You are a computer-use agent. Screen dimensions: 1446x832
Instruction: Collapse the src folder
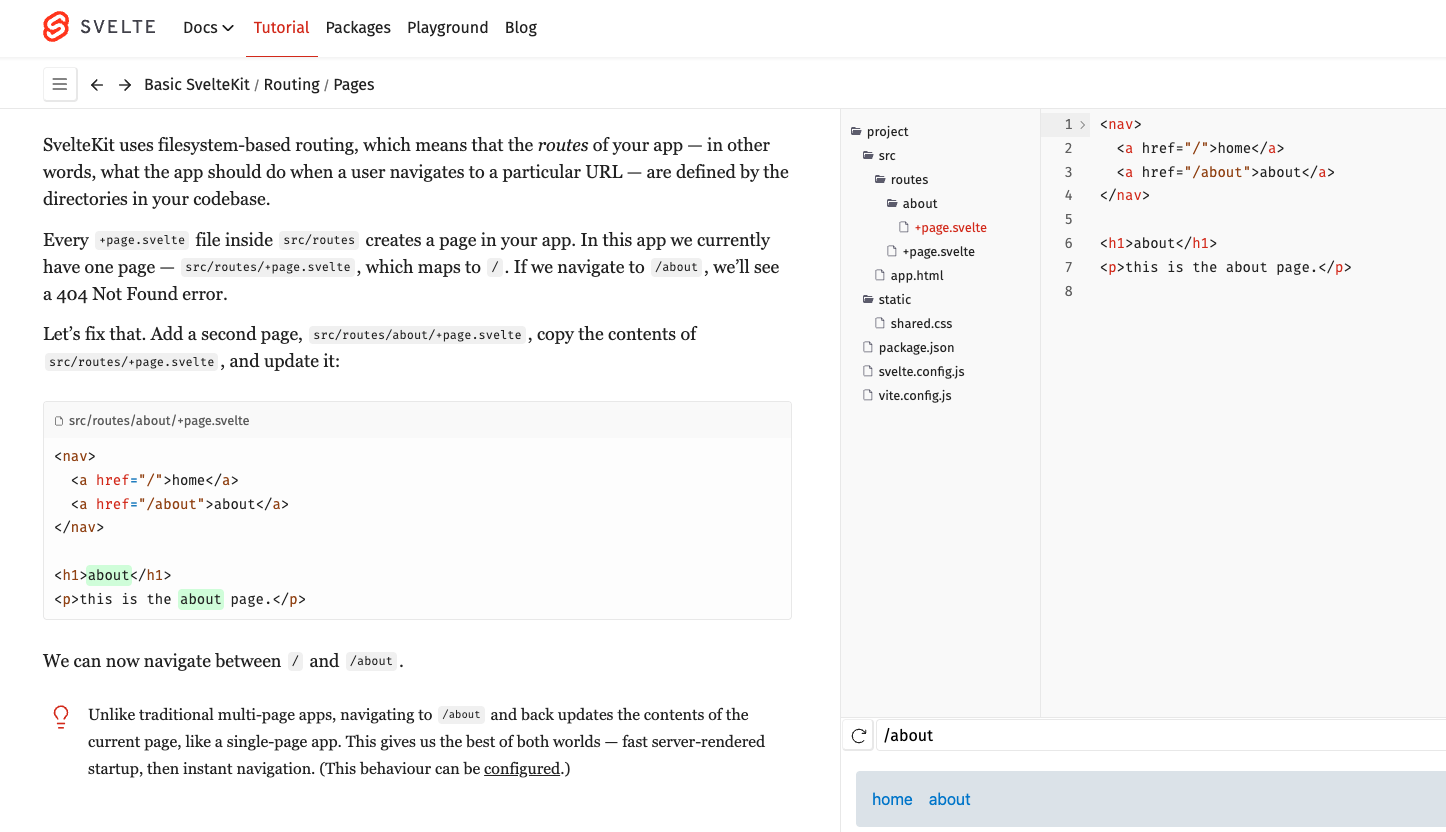[x=880, y=156]
